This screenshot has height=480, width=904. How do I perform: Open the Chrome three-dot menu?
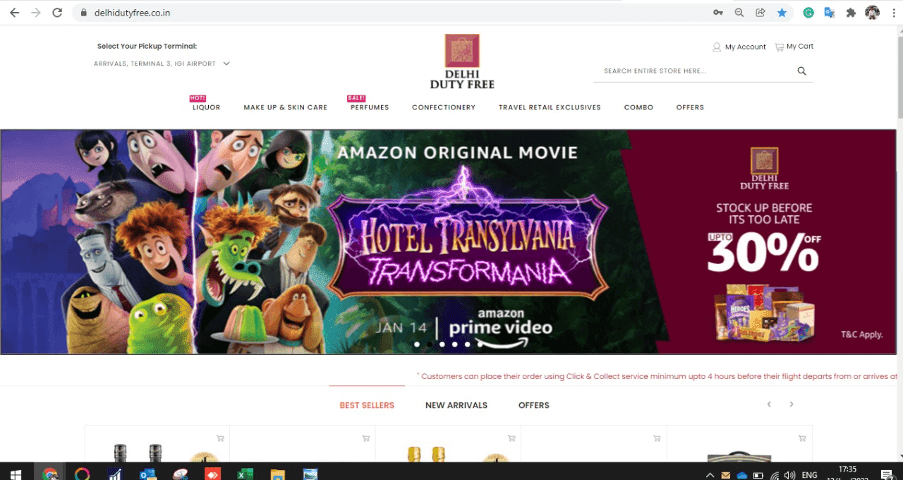point(894,13)
